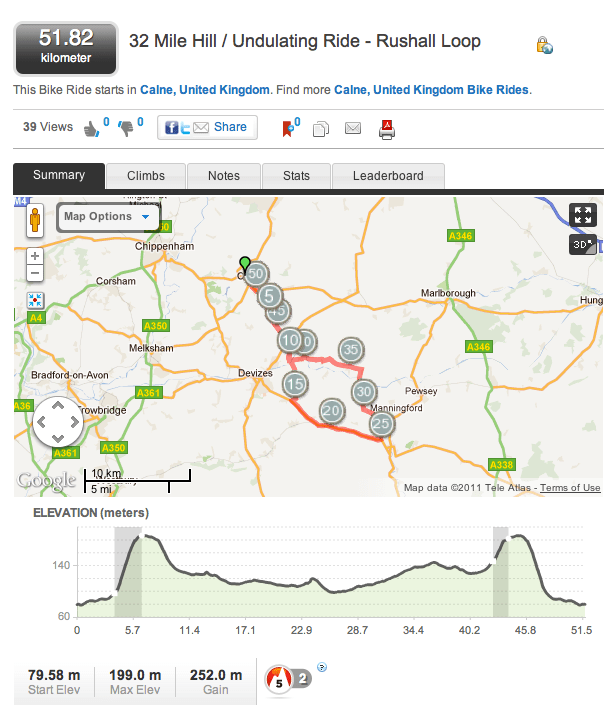Center the map on the route
The height and width of the screenshot is (705, 611).
35,299
